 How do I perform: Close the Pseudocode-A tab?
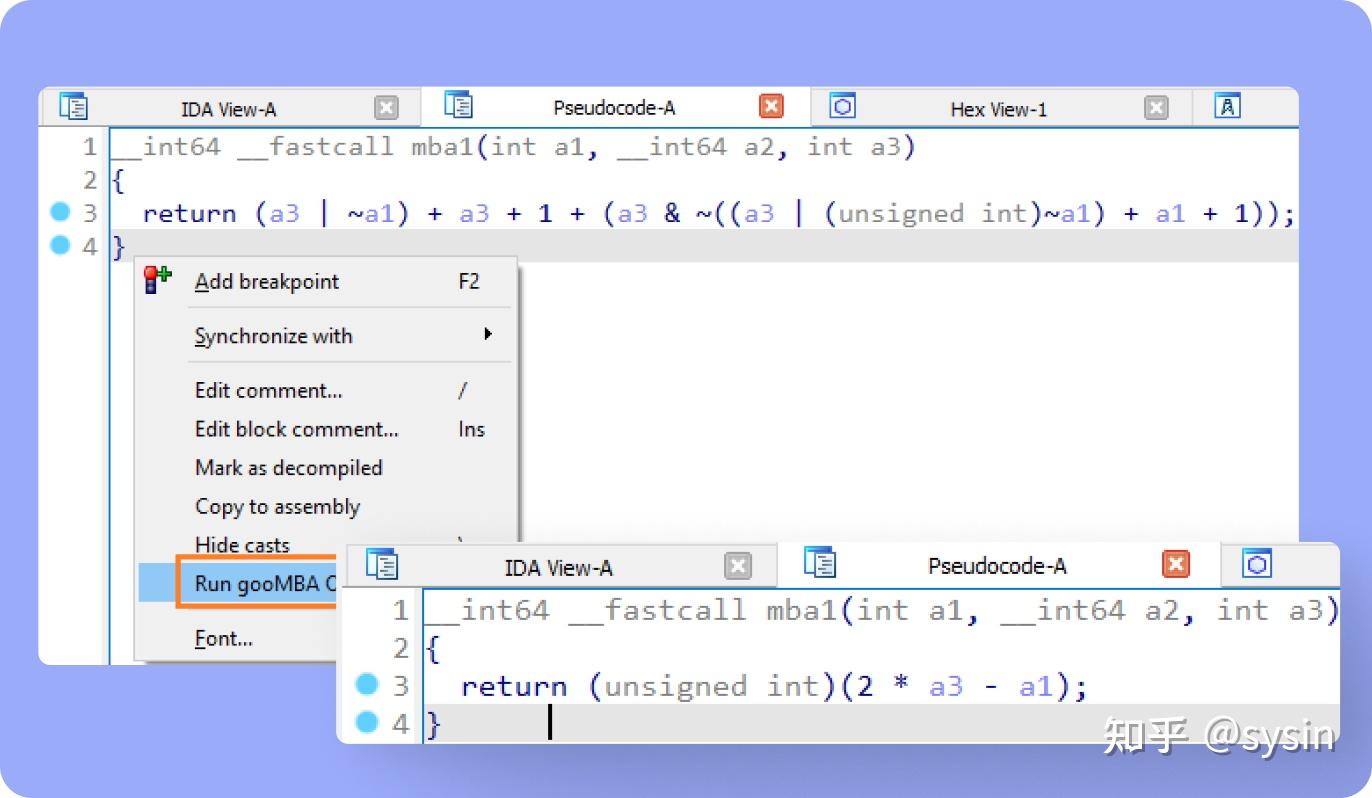click(773, 106)
